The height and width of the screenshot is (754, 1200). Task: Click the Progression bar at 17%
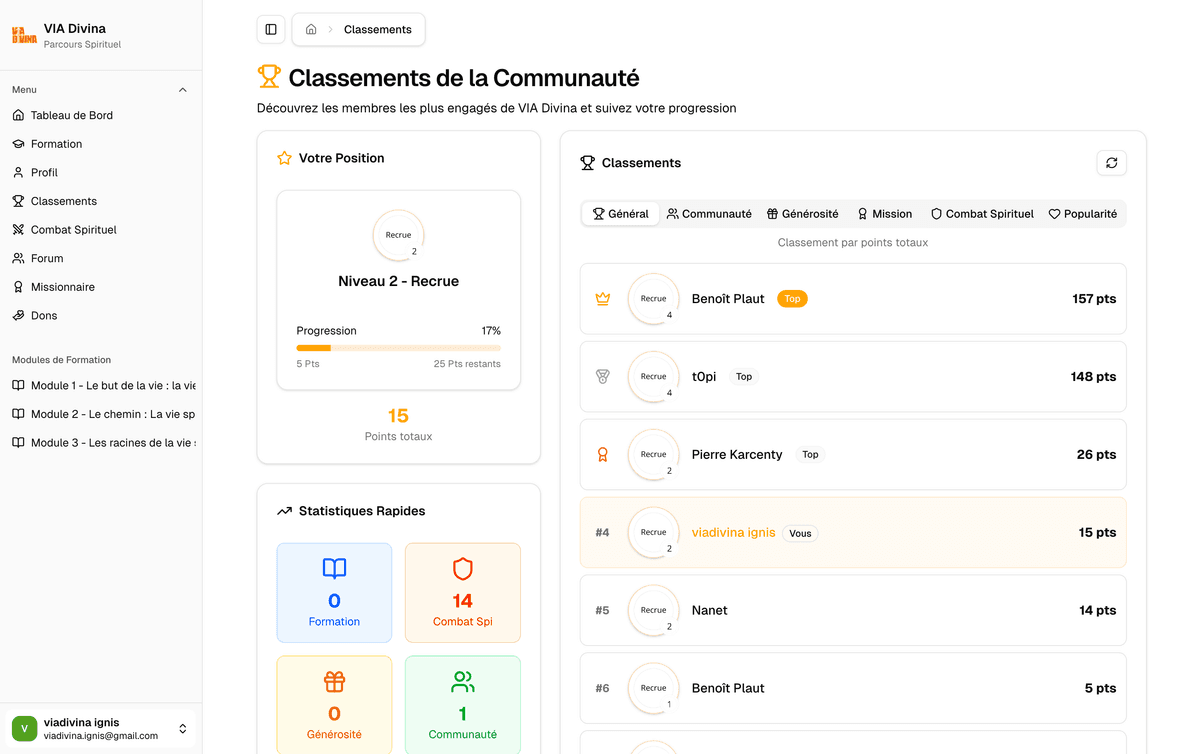tap(398, 348)
